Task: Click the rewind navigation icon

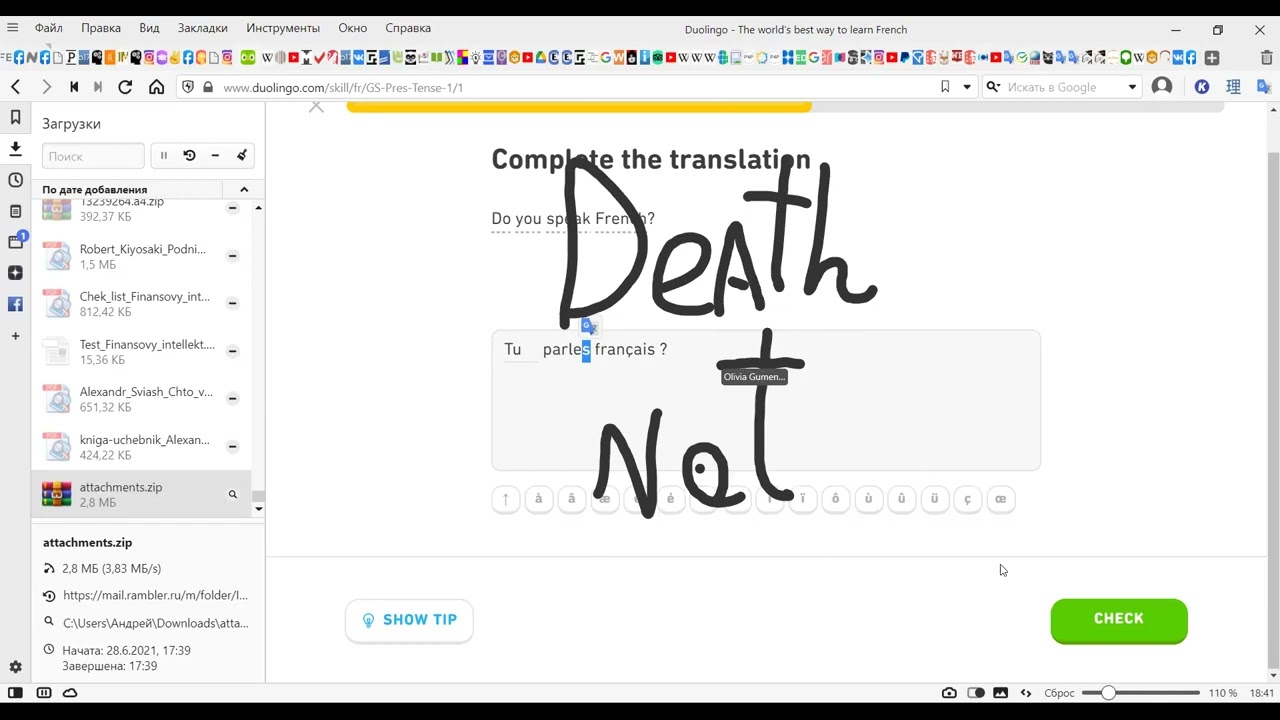Action: coord(74,87)
